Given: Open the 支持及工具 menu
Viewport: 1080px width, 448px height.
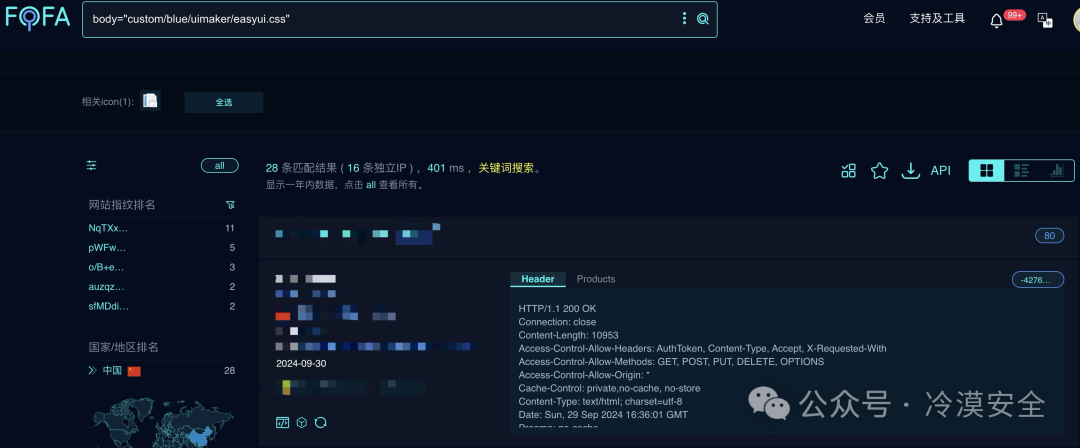Looking at the screenshot, I should [x=937, y=19].
